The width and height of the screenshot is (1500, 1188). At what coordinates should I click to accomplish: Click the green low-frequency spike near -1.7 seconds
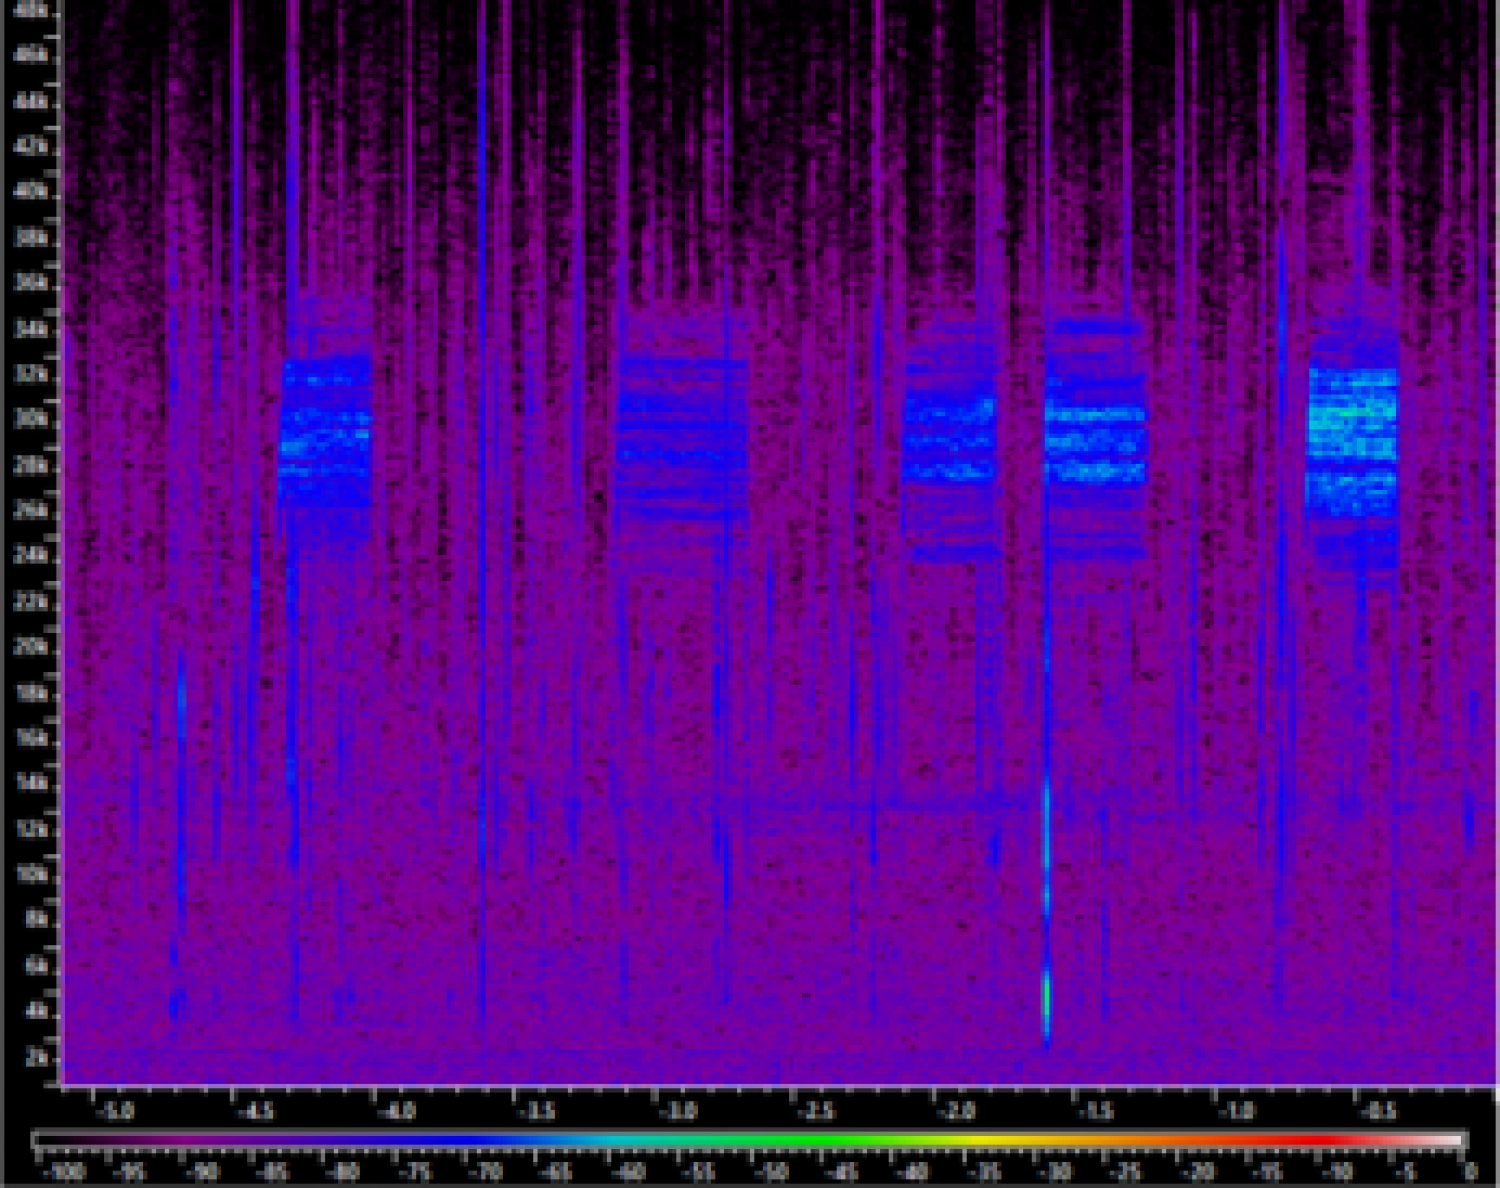[x=1047, y=995]
